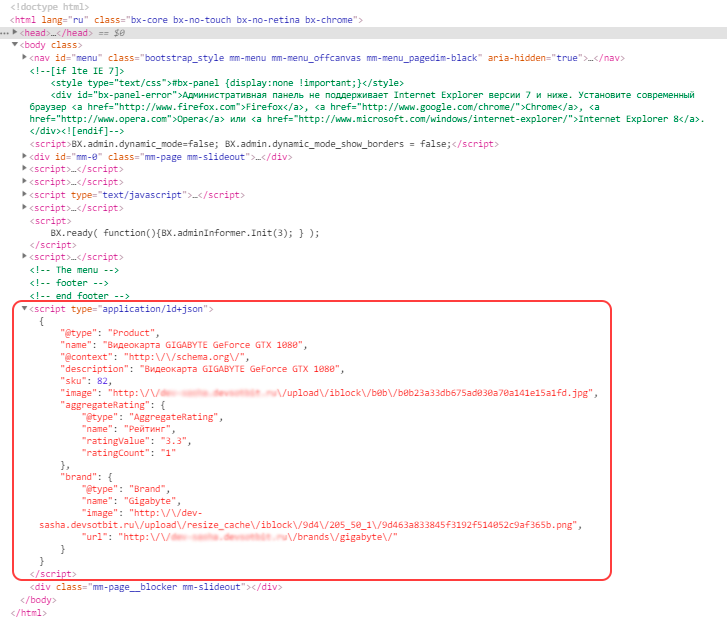Expand the nav id="menu" node
This screenshot has width=727, height=622.
[x=25, y=57]
